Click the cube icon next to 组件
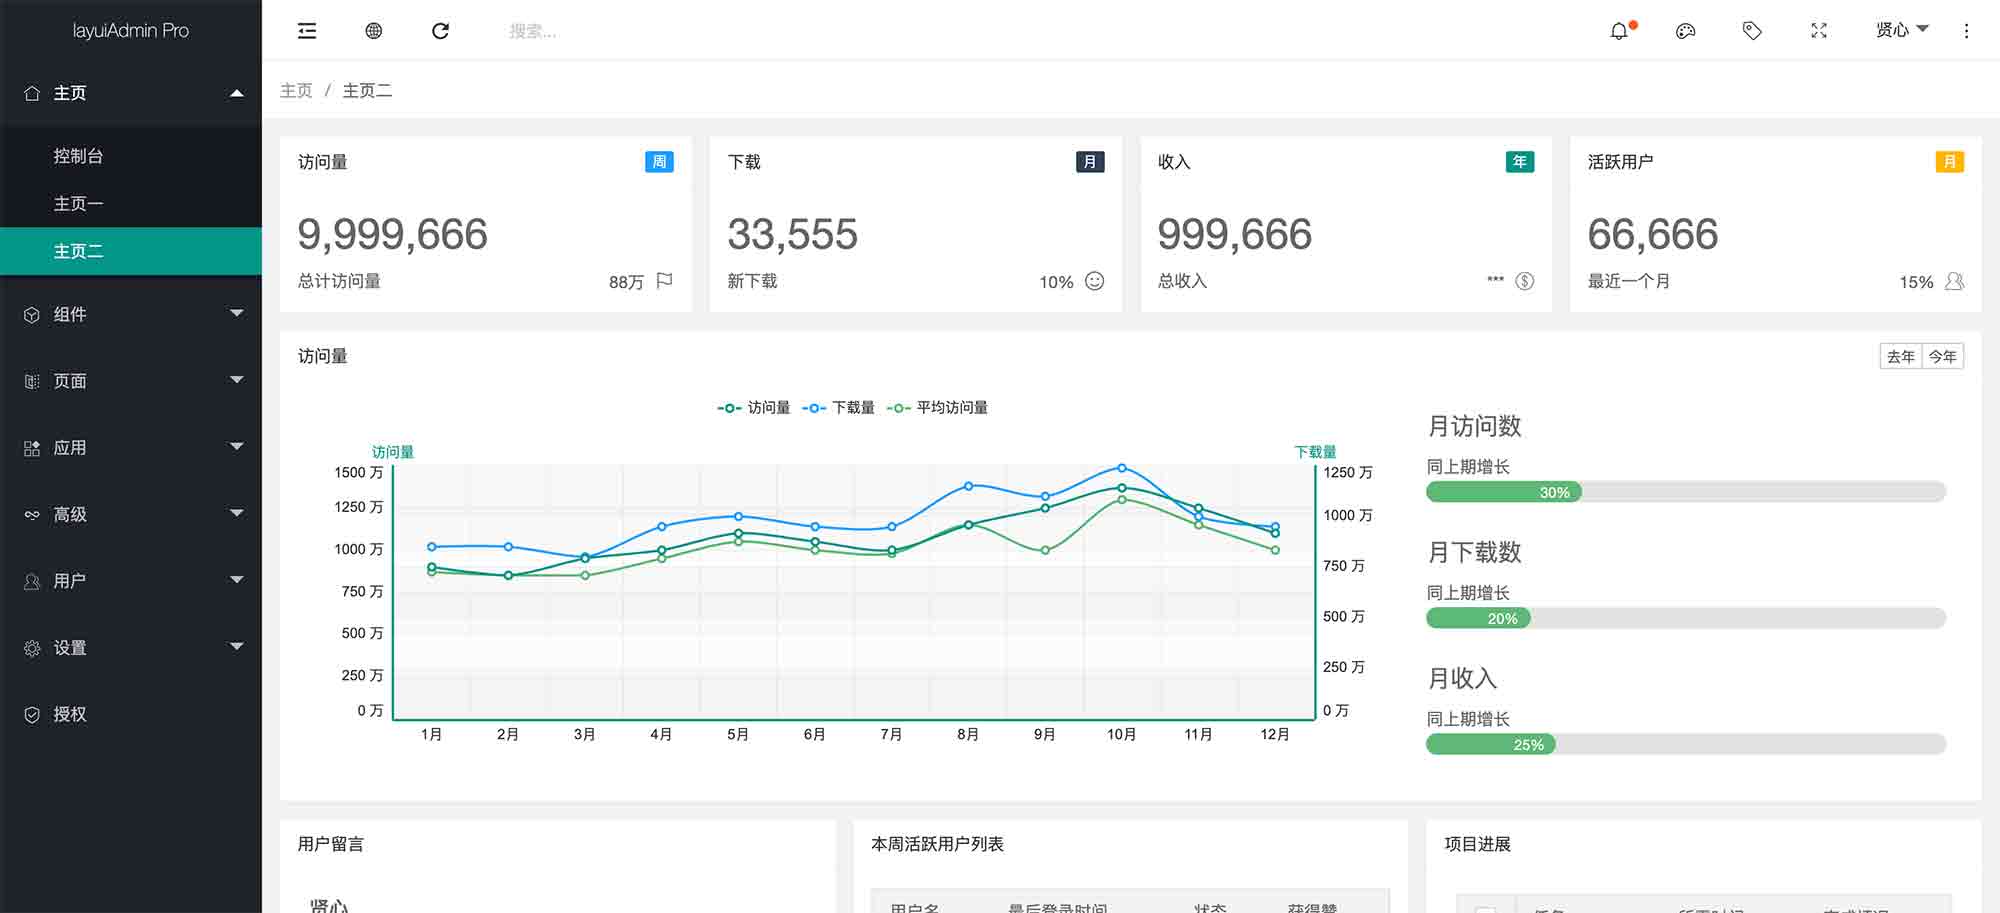 pyautogui.click(x=32, y=314)
